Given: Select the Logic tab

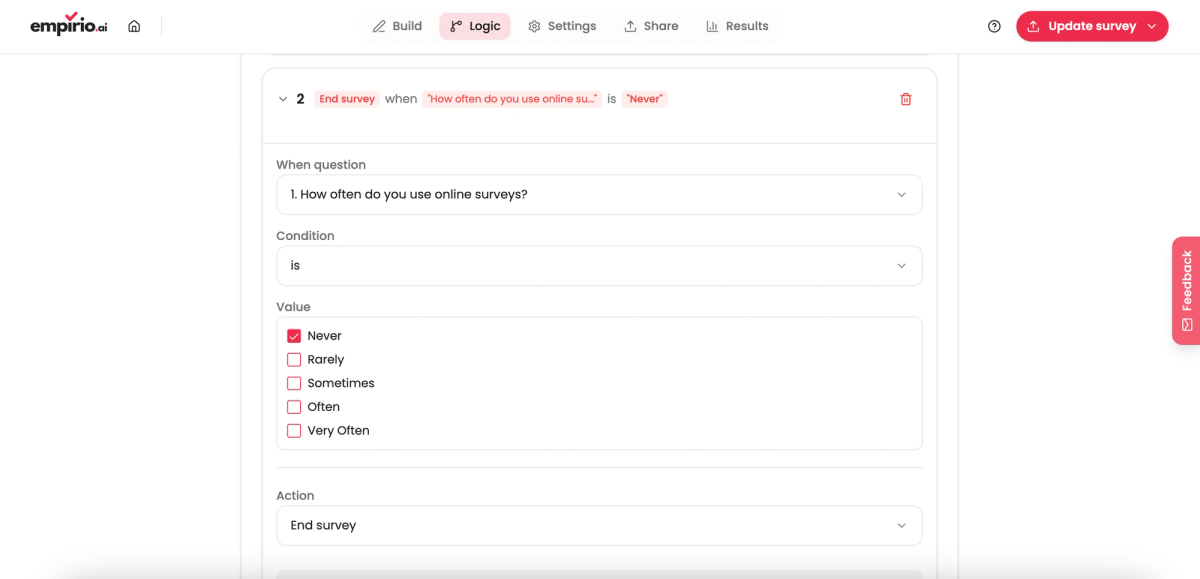Looking at the screenshot, I should click(475, 26).
